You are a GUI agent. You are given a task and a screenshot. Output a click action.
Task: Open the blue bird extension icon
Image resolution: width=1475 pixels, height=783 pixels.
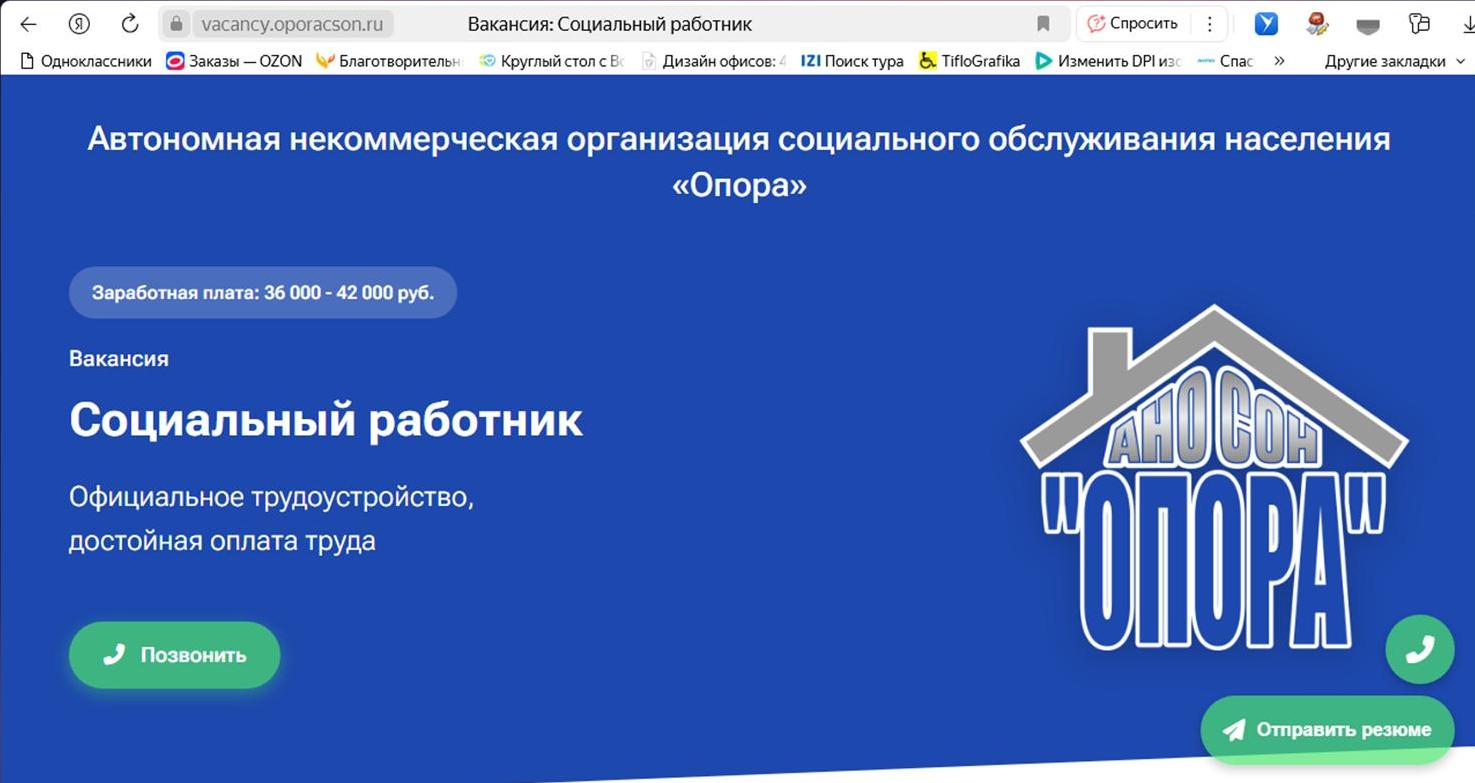coord(1266,24)
